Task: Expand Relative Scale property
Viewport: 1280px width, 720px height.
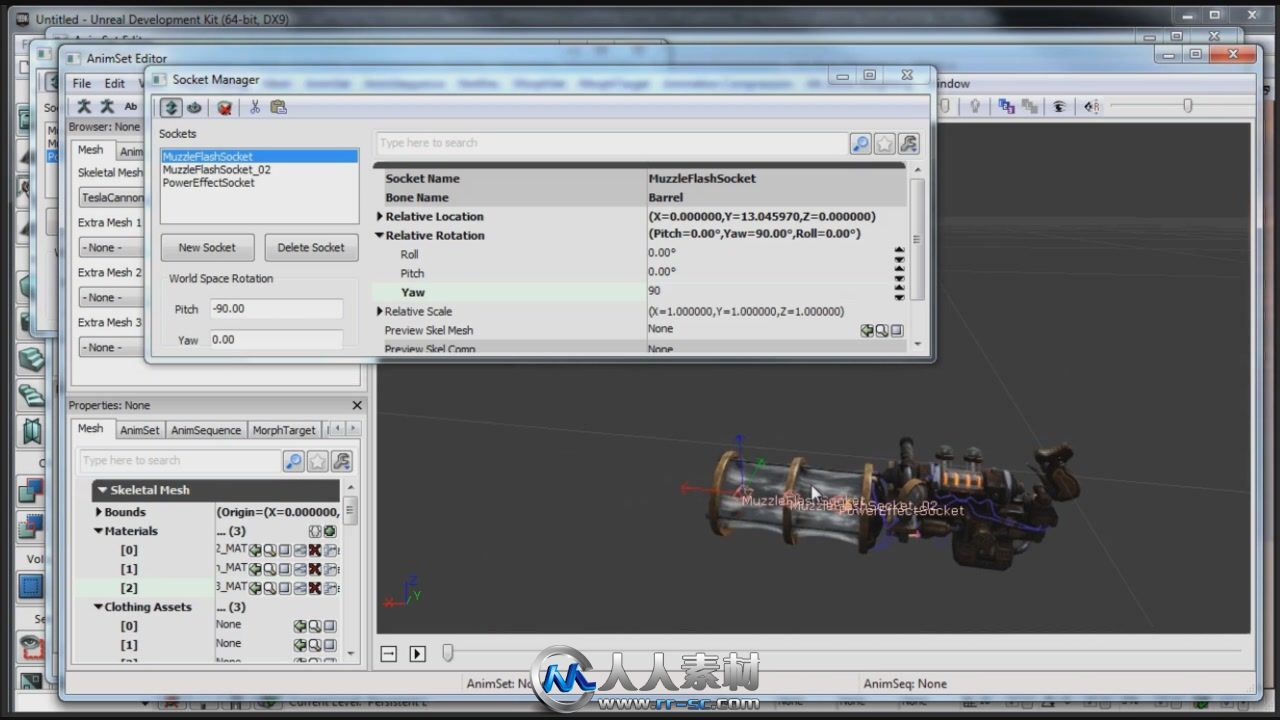Action: coord(380,312)
